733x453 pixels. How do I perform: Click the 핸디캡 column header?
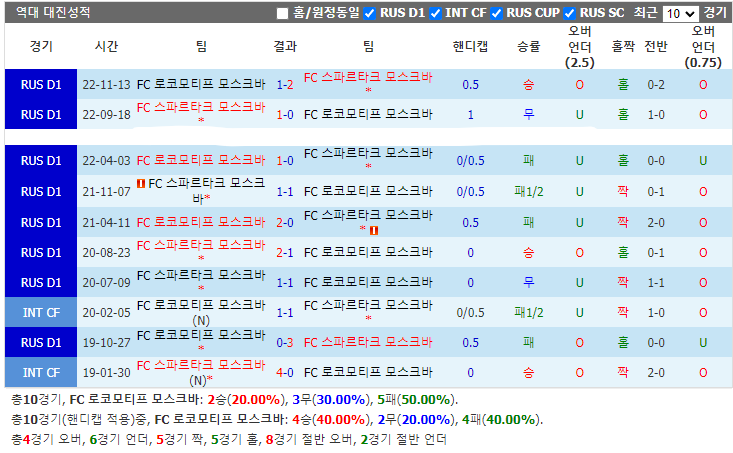pyautogui.click(x=470, y=46)
